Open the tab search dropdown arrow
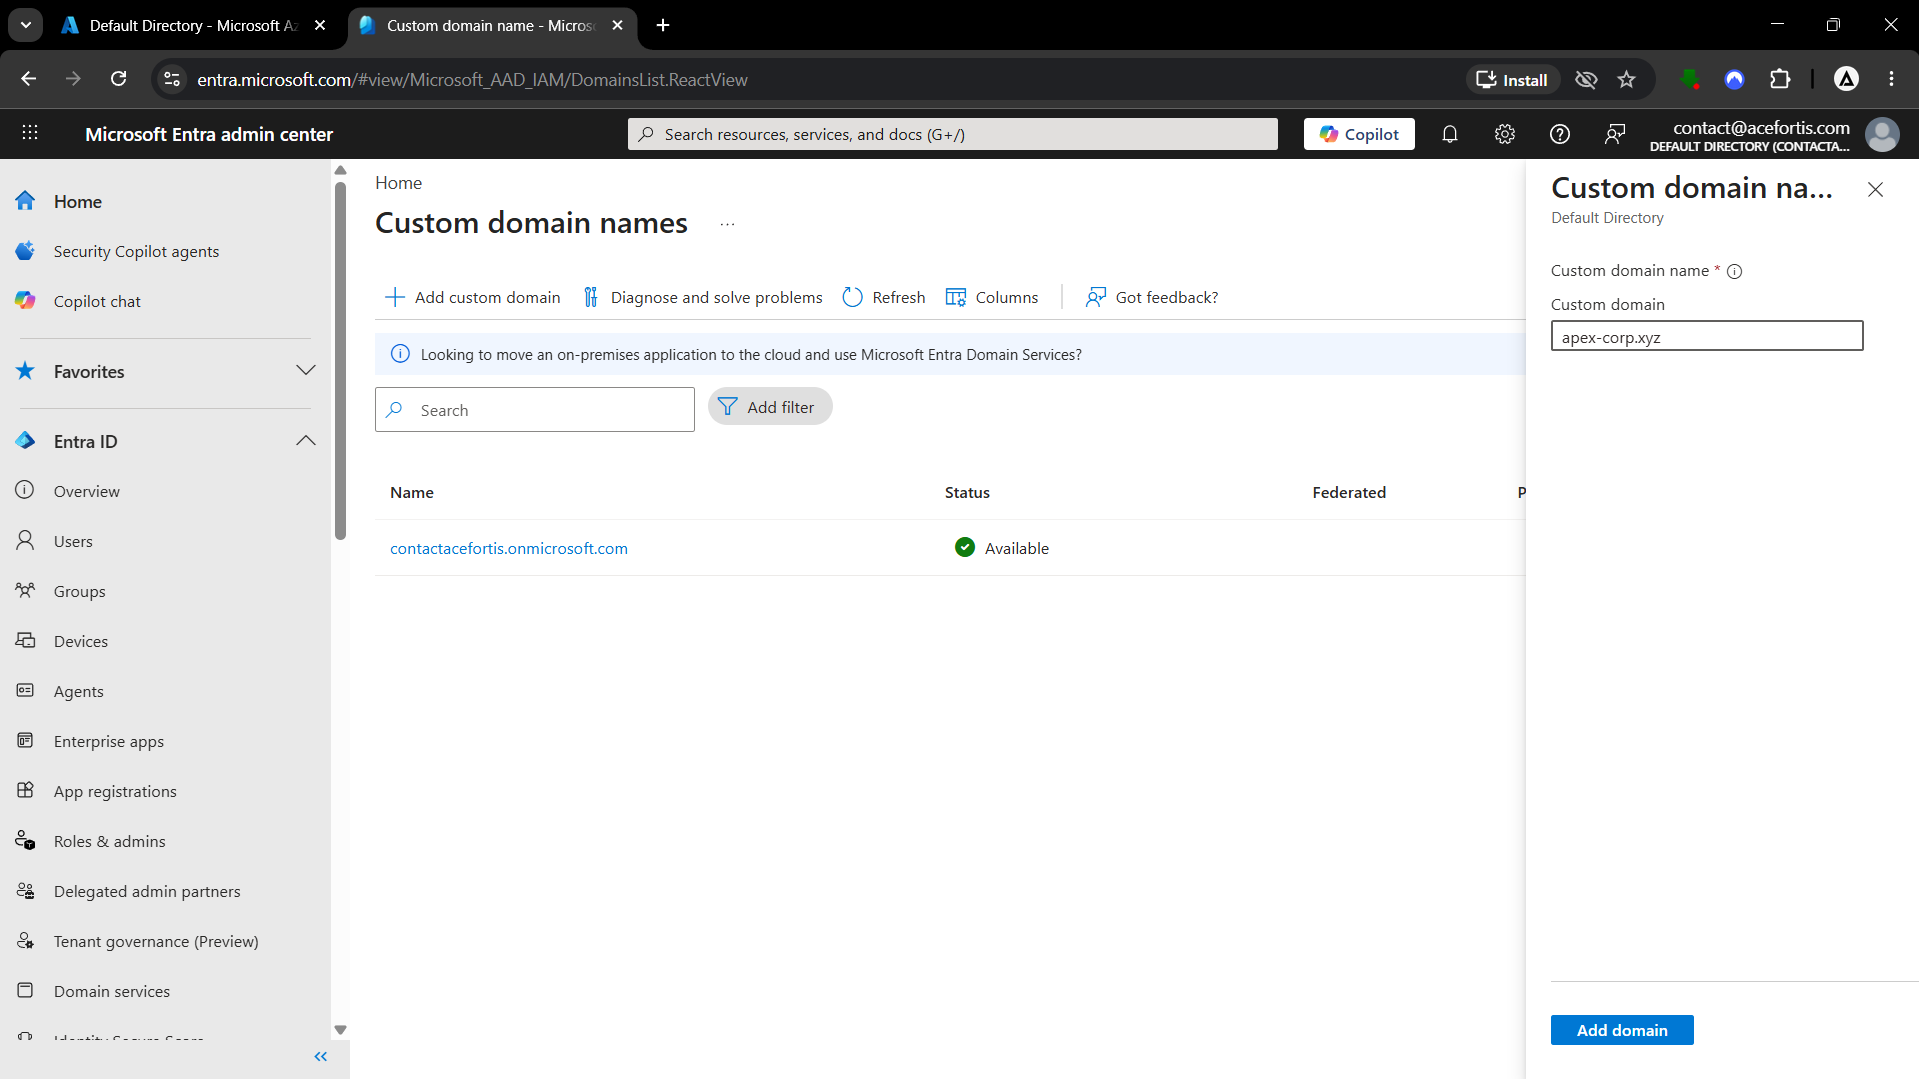The height and width of the screenshot is (1079, 1919). [x=25, y=25]
